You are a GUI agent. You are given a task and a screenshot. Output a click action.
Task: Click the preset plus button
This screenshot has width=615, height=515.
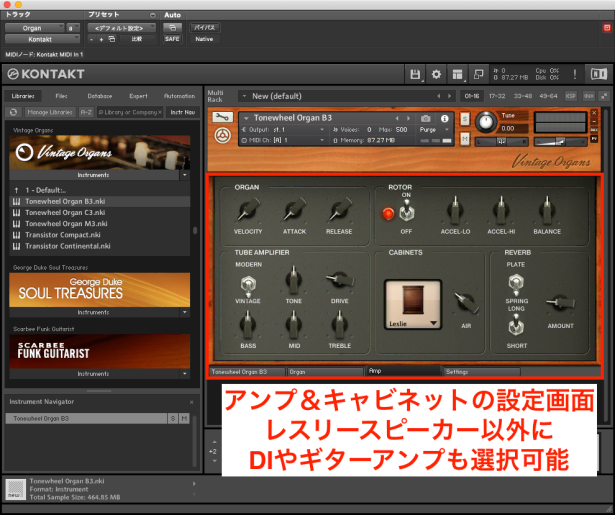(x=101, y=40)
